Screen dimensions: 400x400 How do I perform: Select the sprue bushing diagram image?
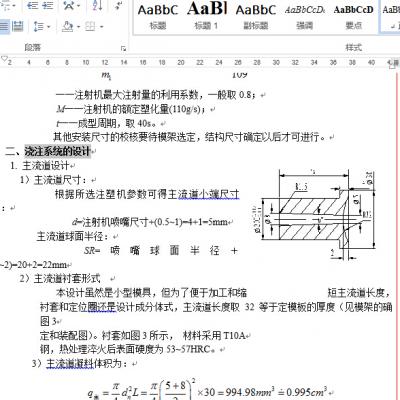(x=315, y=214)
